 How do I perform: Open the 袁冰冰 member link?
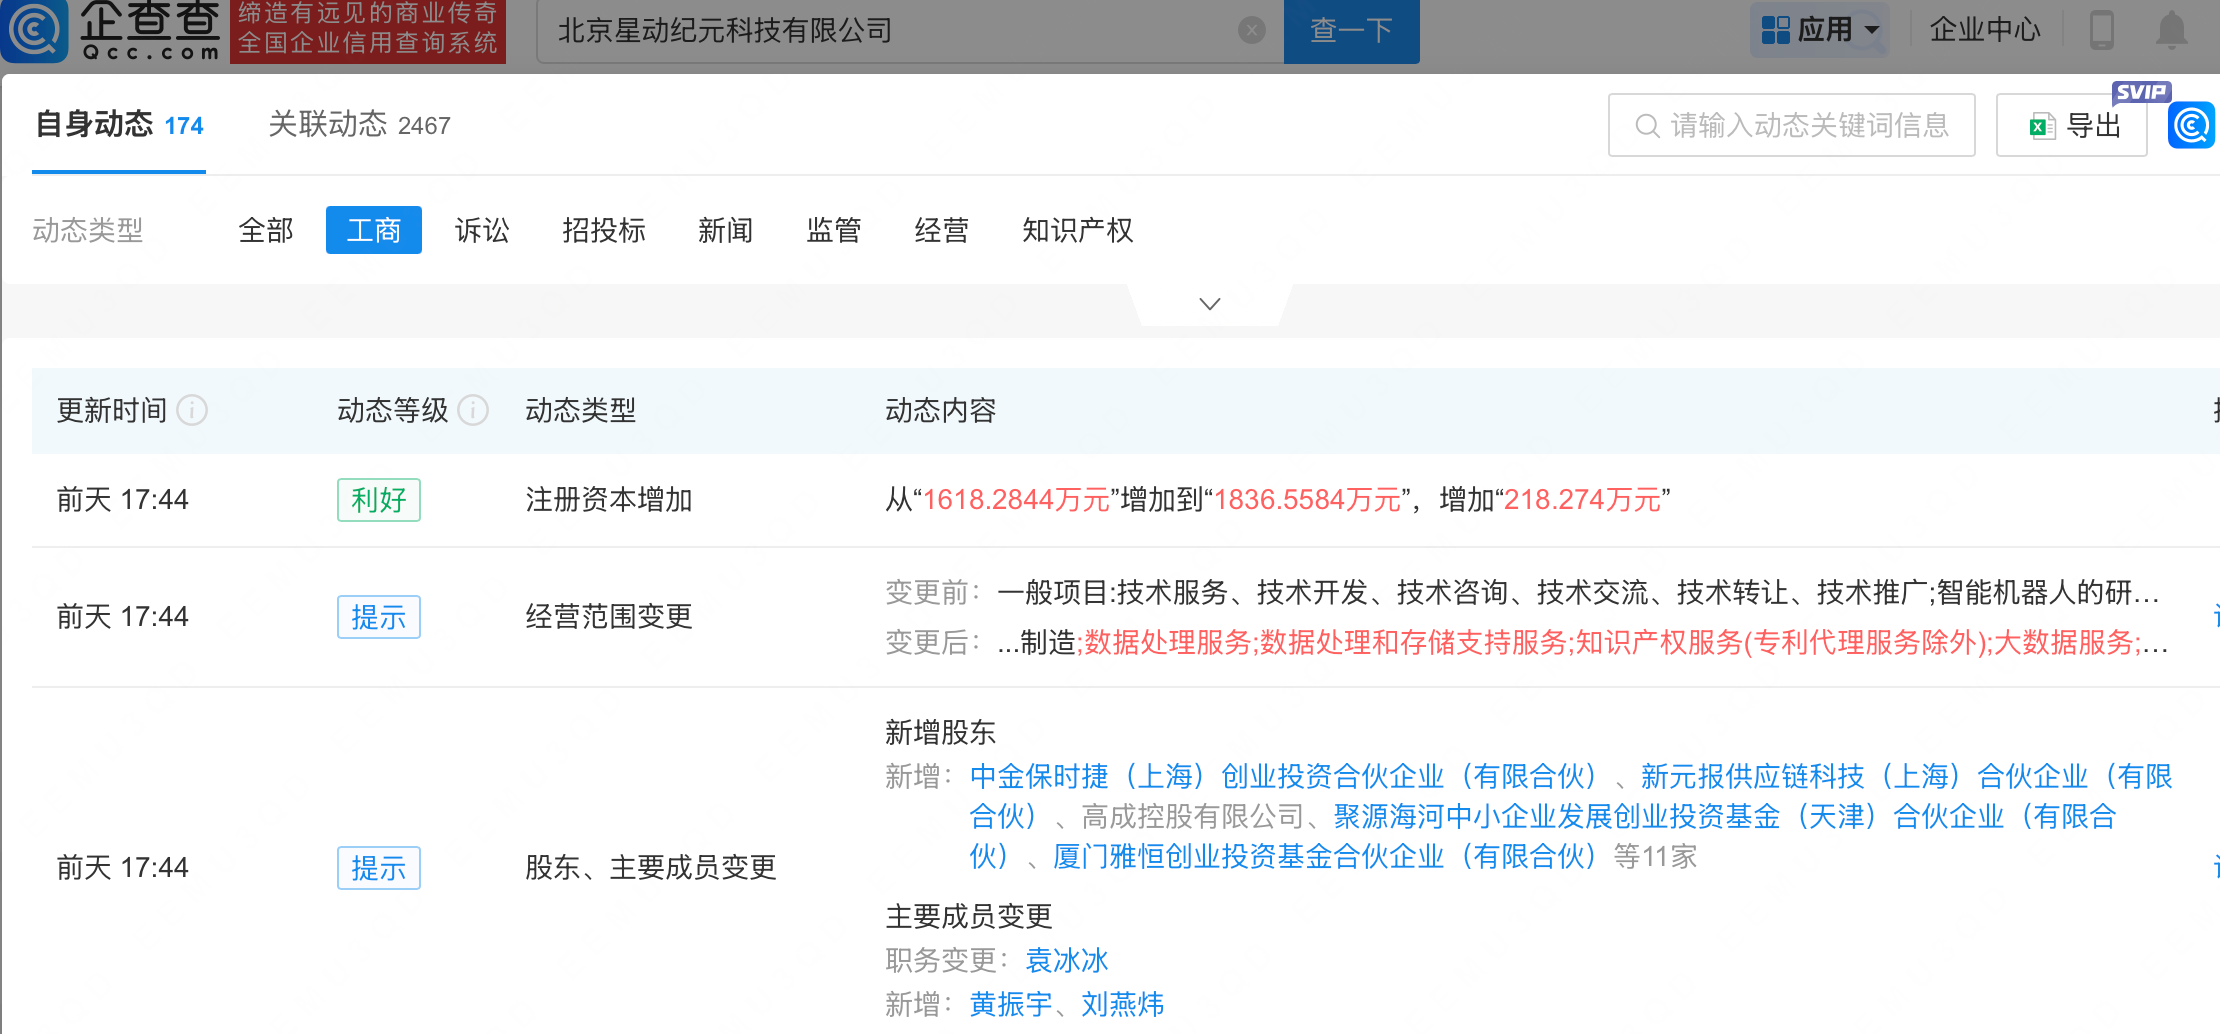[1067, 961]
